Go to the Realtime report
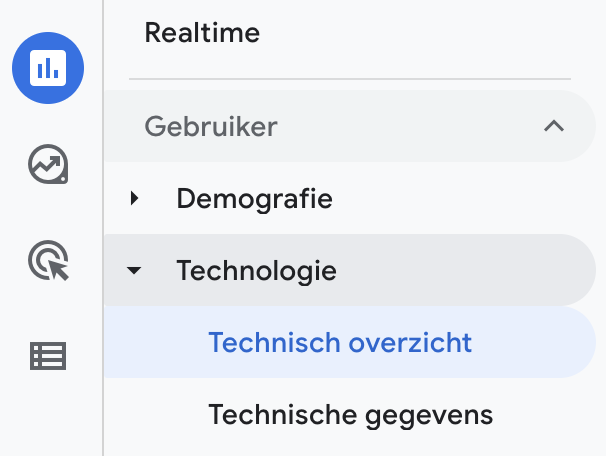 tap(202, 33)
